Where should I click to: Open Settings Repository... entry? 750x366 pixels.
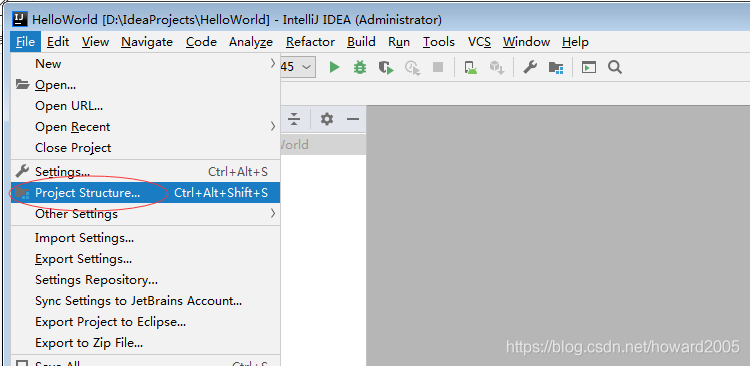[x=145, y=280]
